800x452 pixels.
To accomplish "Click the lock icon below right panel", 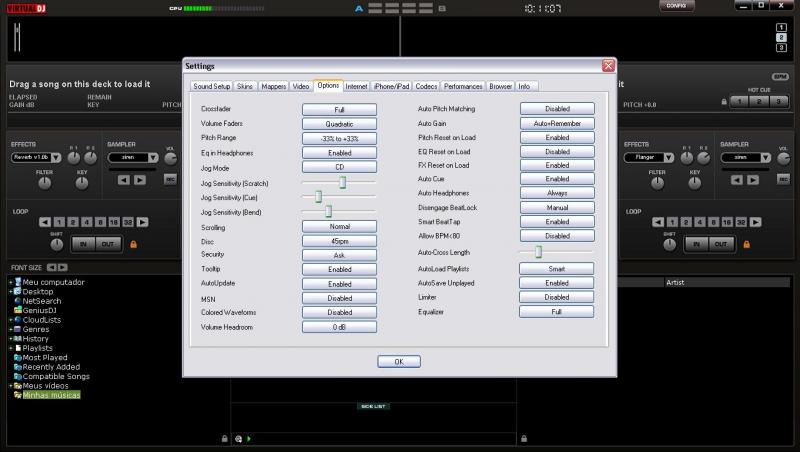I will pos(524,438).
